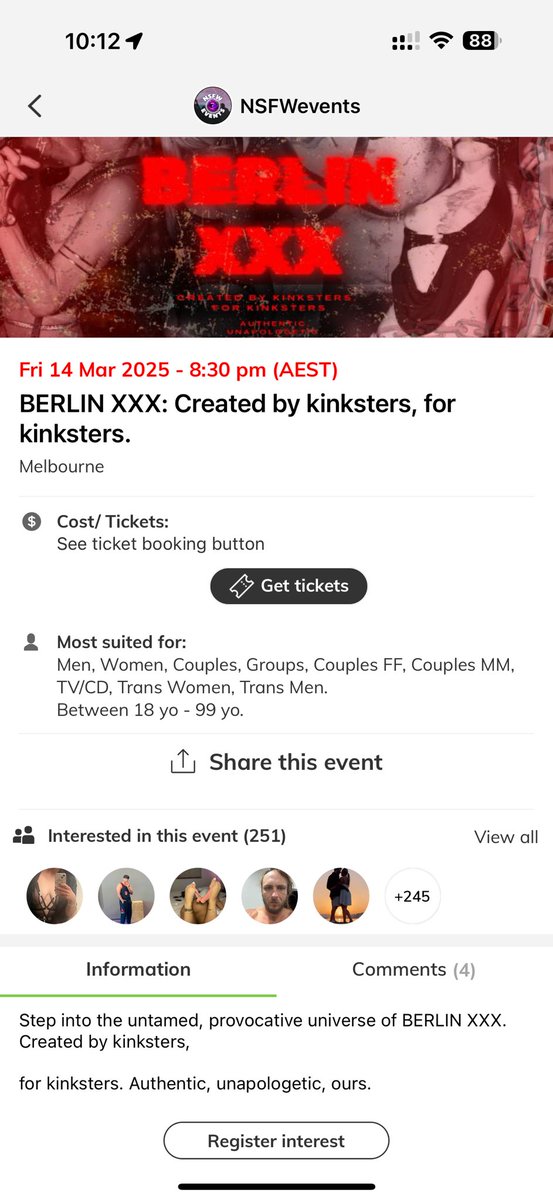Expand the +245 more attendees bubble
This screenshot has width=553, height=1200.
click(412, 896)
